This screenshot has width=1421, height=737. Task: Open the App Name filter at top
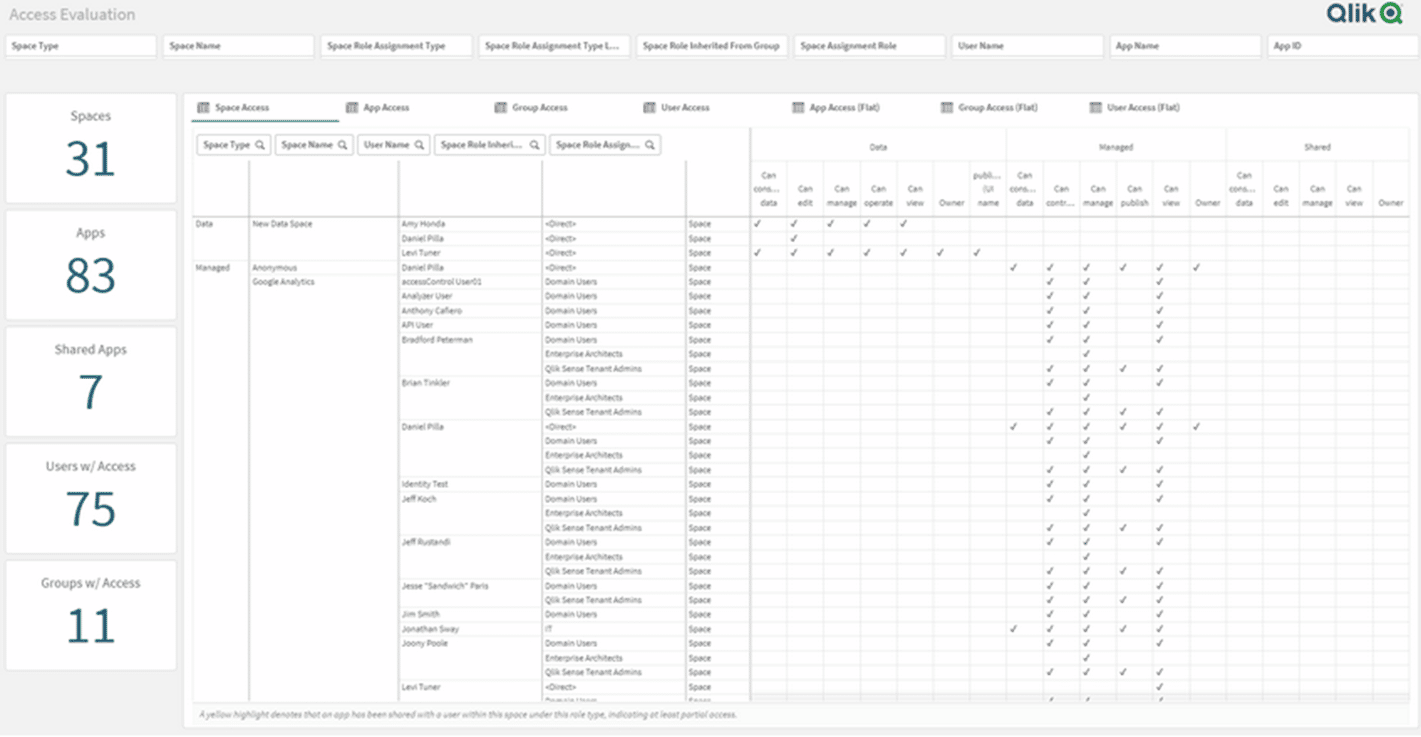[1185, 46]
